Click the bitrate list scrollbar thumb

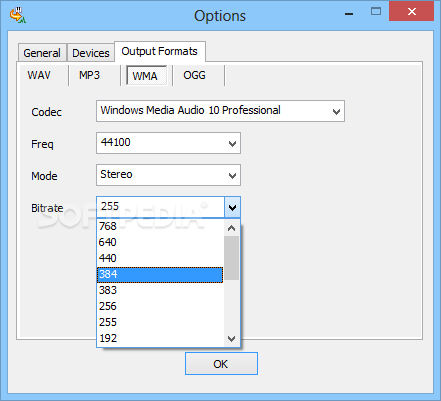click(x=232, y=258)
